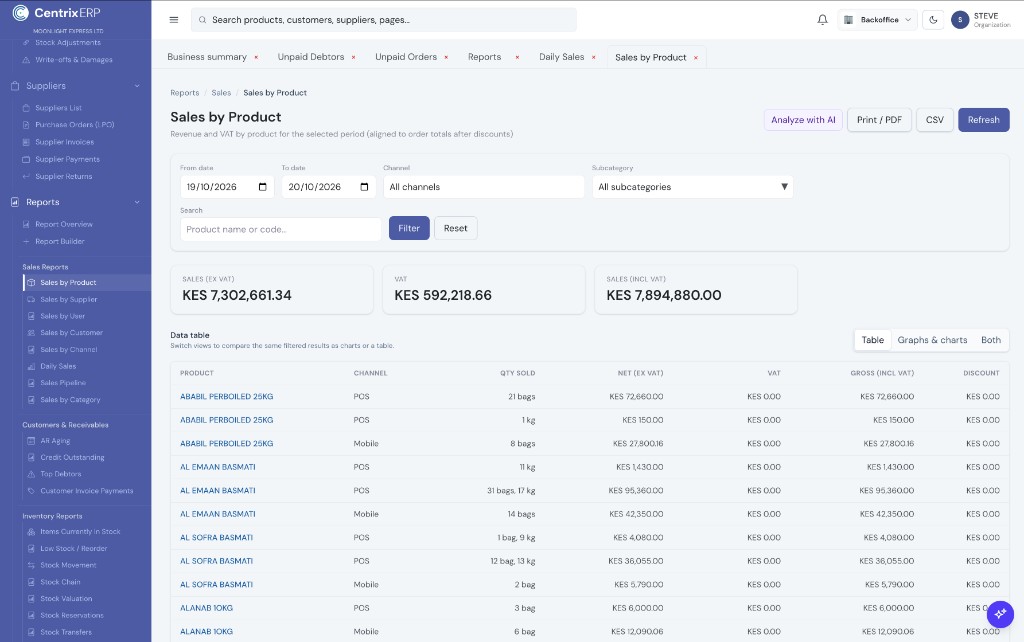Switch to the Unpaid Orders tab
1024x642 pixels.
[x=406, y=57]
